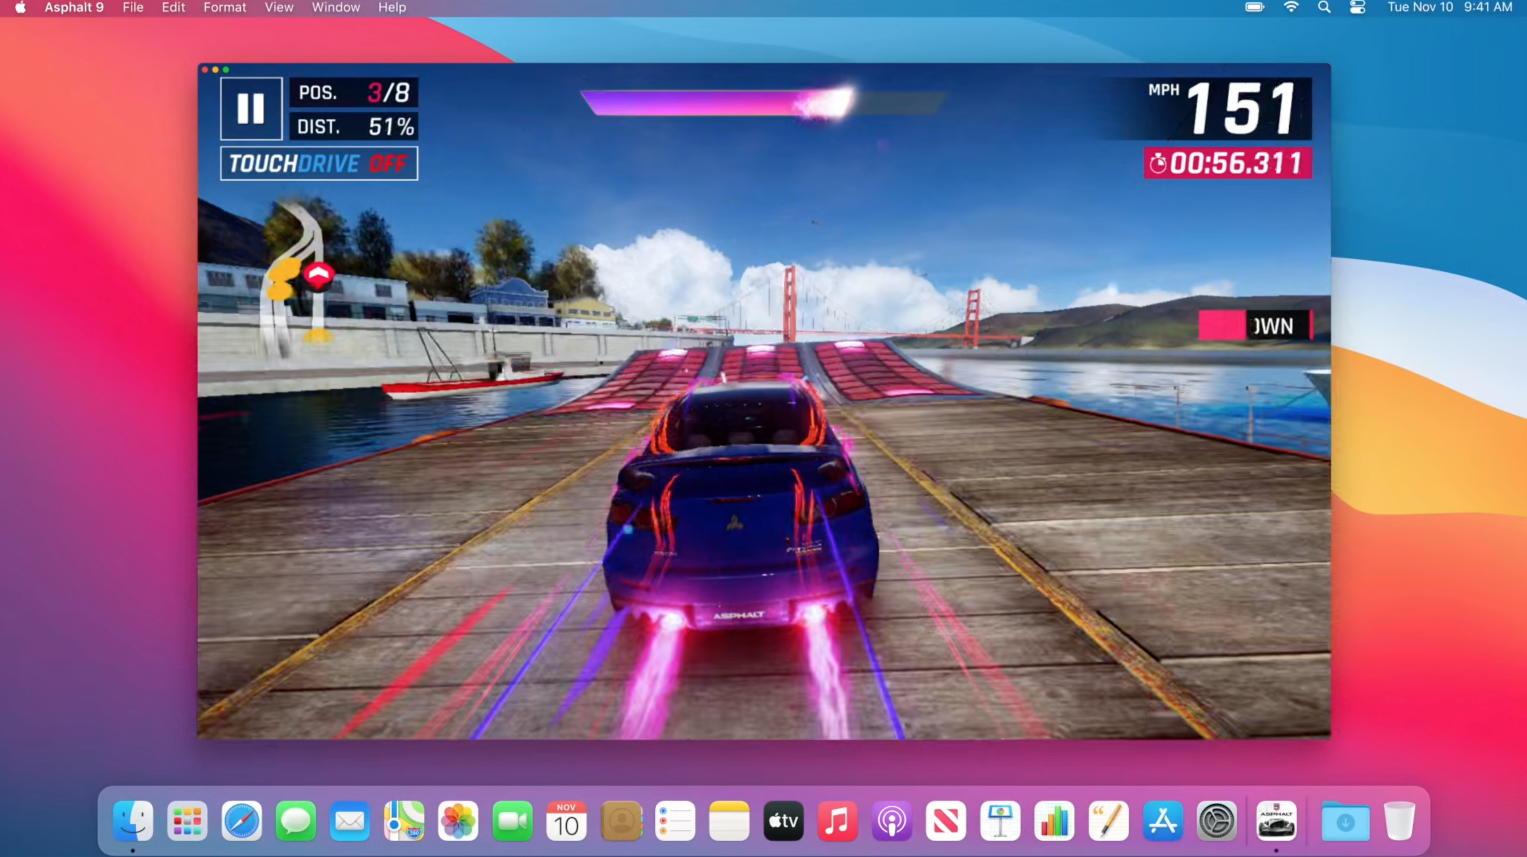This screenshot has width=1527, height=857.
Task: Open Calendar showing Nov 10
Action: pyautogui.click(x=566, y=821)
